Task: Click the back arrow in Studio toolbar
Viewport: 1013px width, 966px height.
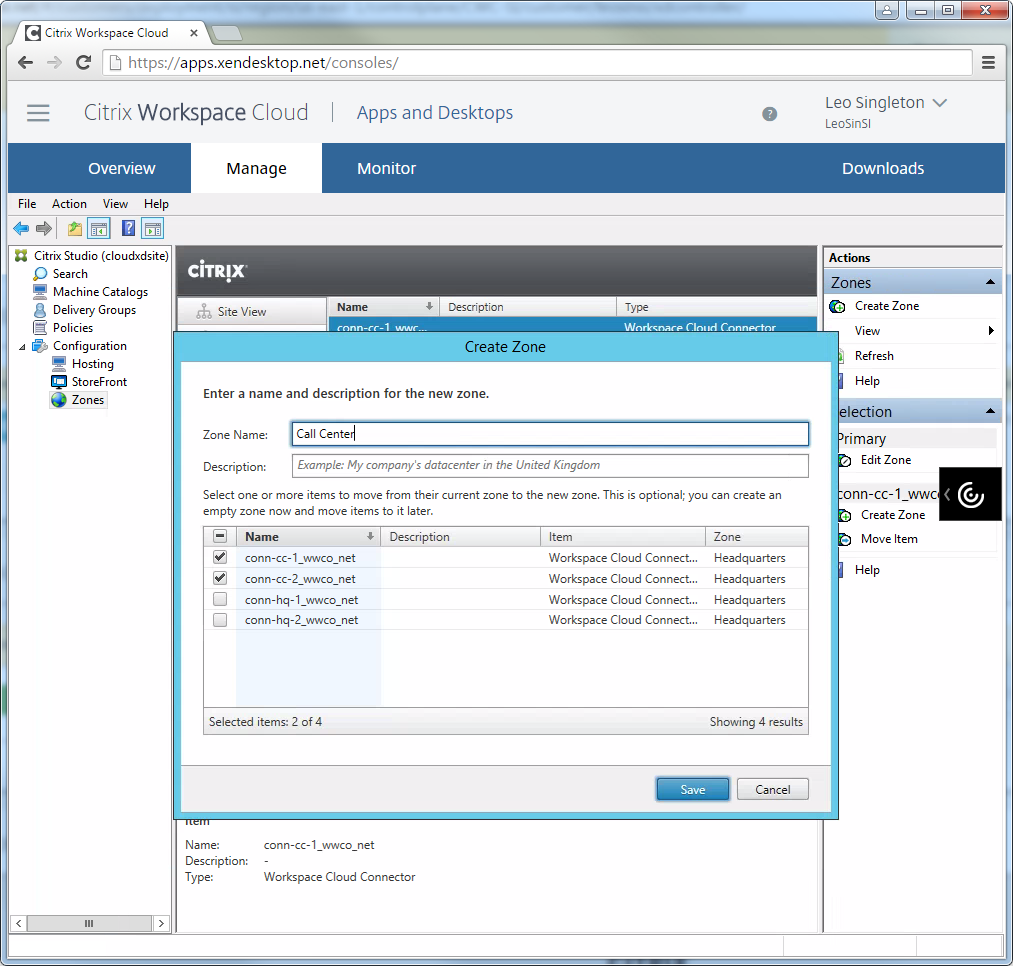Action: (21, 229)
